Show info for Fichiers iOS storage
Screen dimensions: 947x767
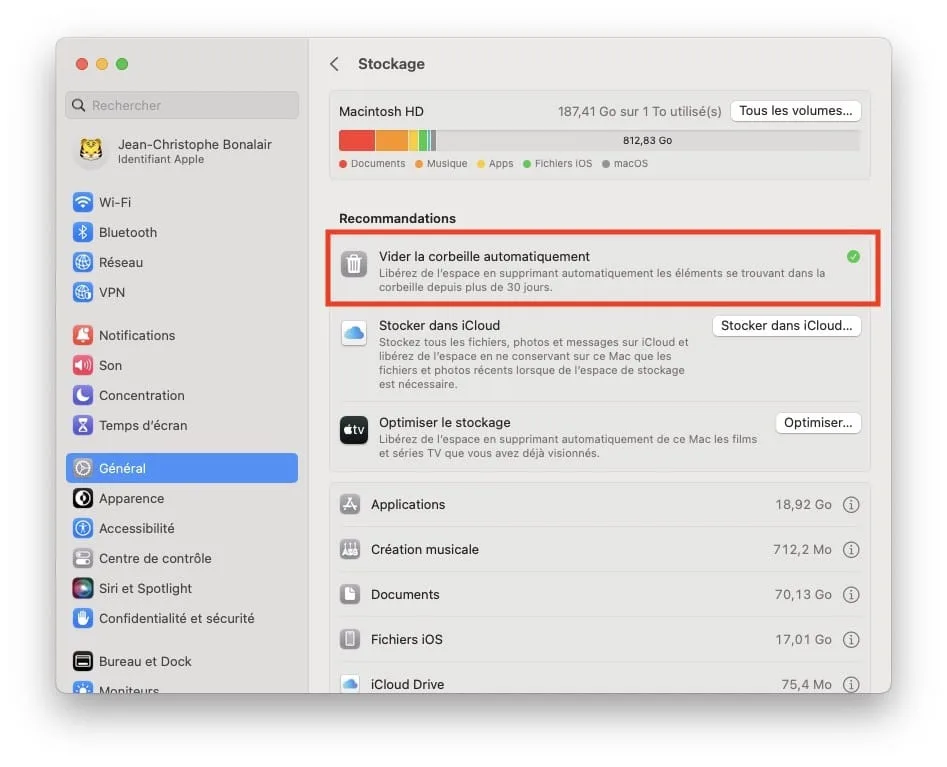pos(851,640)
